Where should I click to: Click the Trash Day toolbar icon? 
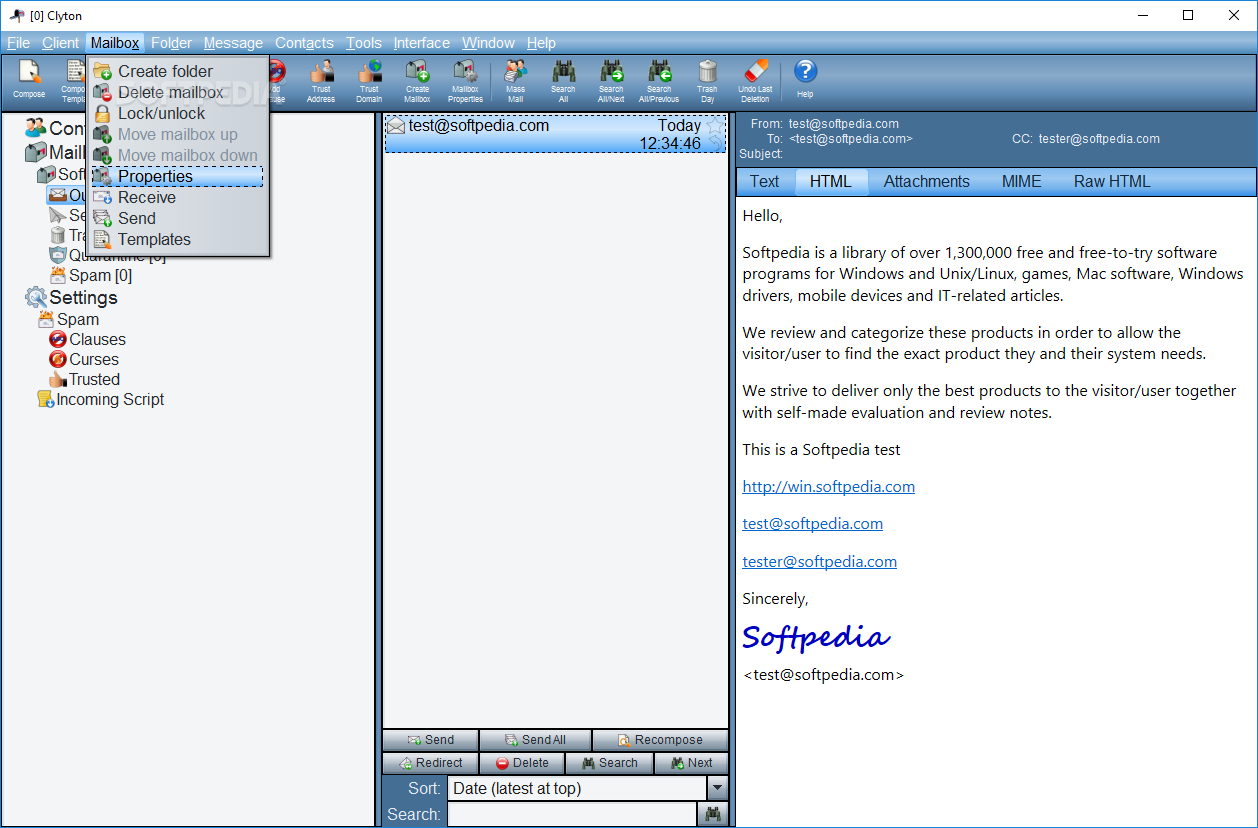tap(707, 81)
